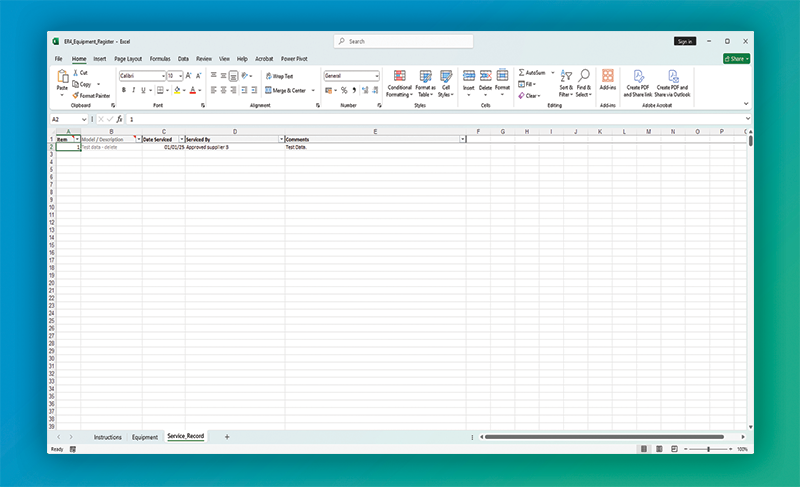Screen dimensions: 800x487
Task: Cut the selection with the scissors icon
Action: 76,72
